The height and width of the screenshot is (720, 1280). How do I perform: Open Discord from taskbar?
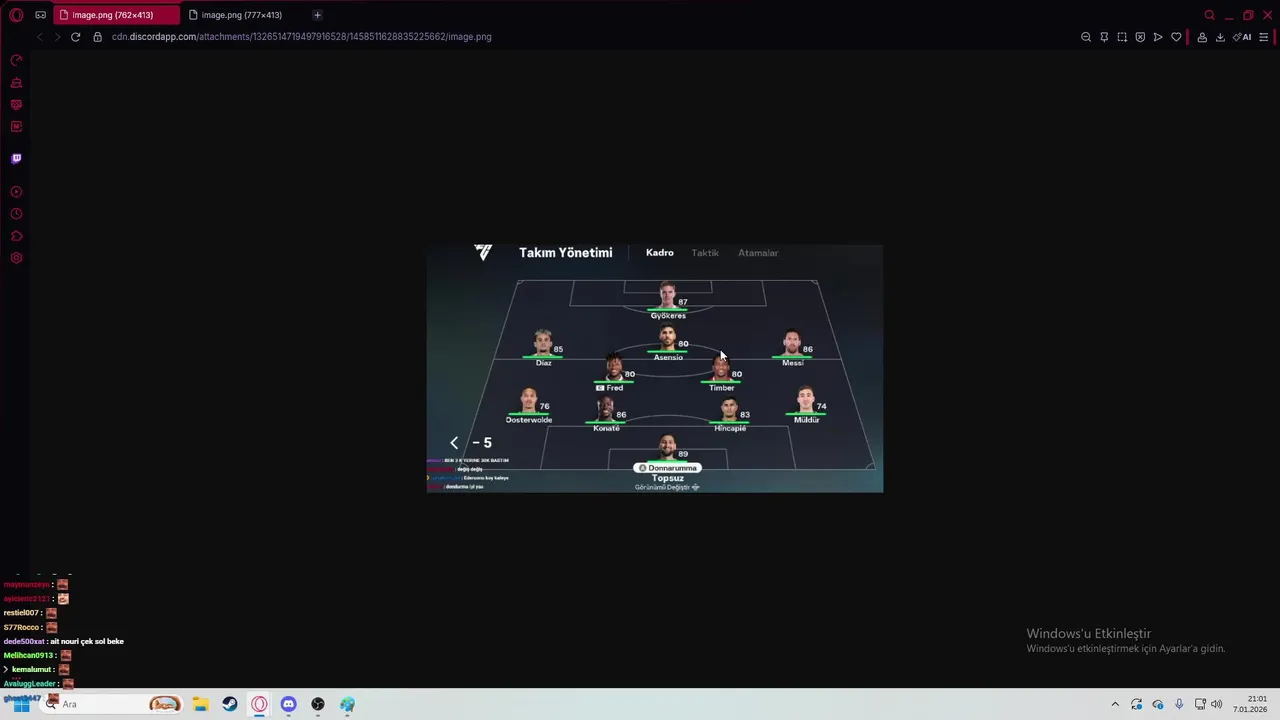(x=288, y=704)
